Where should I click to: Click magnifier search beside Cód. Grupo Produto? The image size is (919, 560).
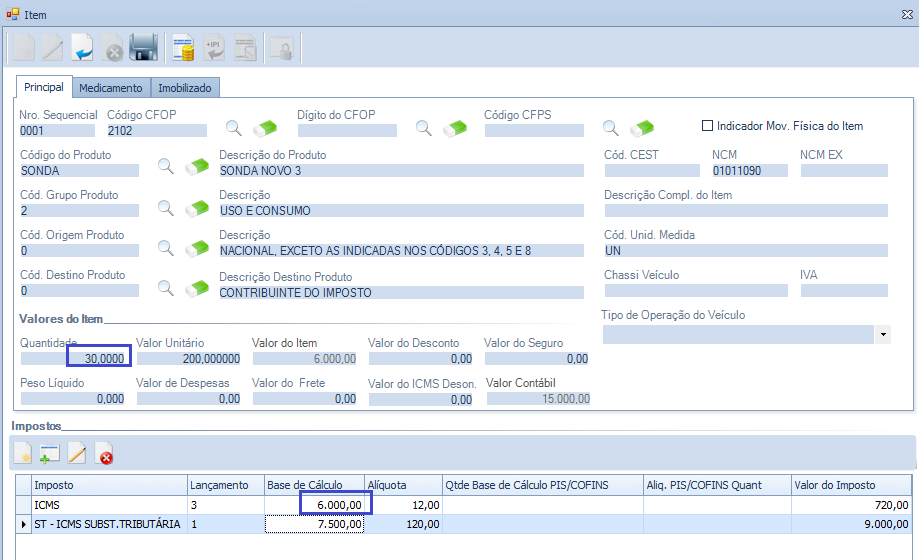point(169,208)
